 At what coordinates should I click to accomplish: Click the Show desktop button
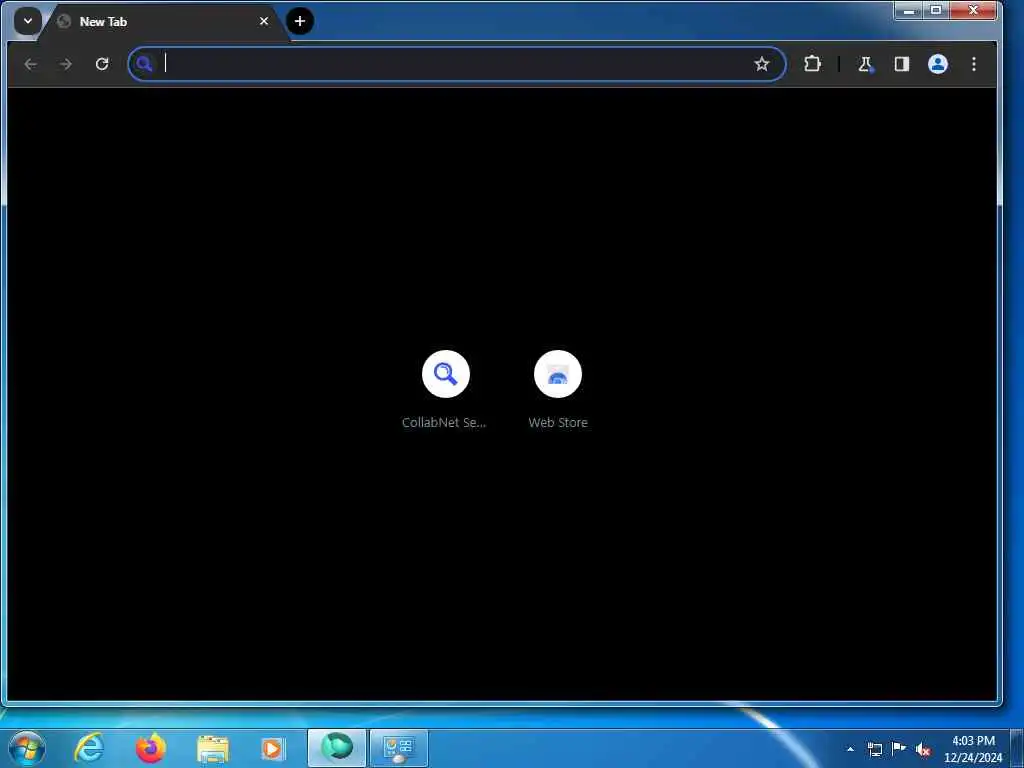(1016, 749)
